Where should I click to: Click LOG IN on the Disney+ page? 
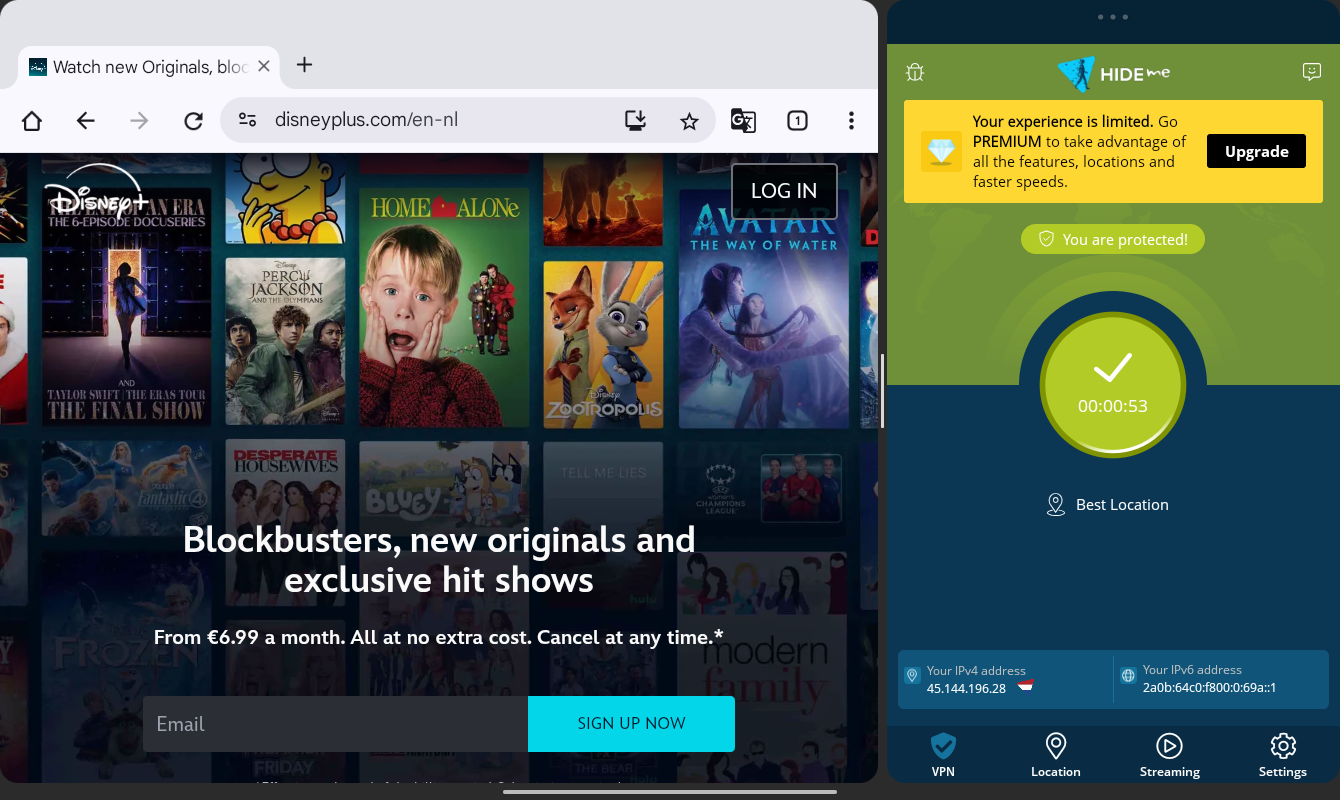784,191
